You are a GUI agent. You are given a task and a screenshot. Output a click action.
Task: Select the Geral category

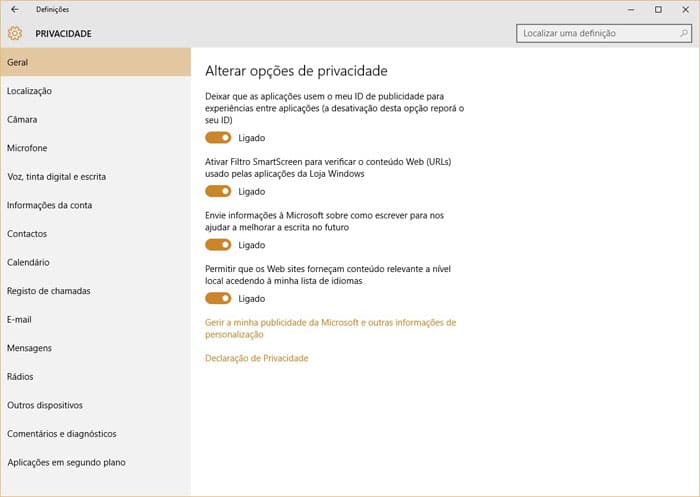click(96, 62)
